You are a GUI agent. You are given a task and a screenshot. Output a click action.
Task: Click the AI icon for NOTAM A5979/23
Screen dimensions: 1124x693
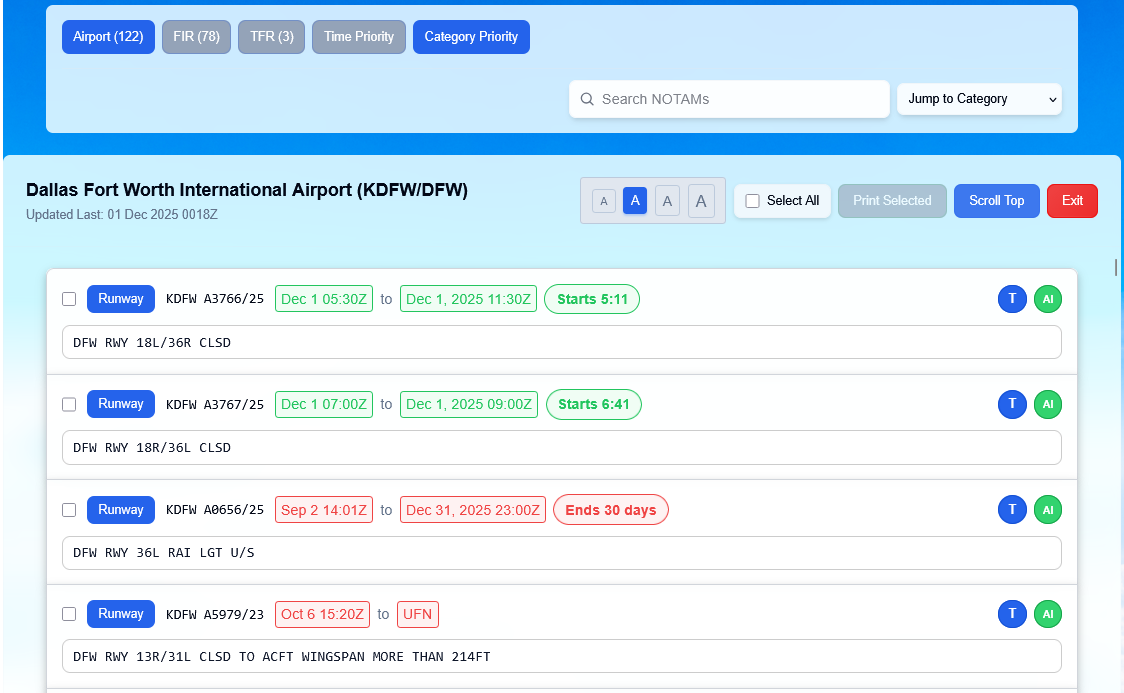click(1047, 613)
